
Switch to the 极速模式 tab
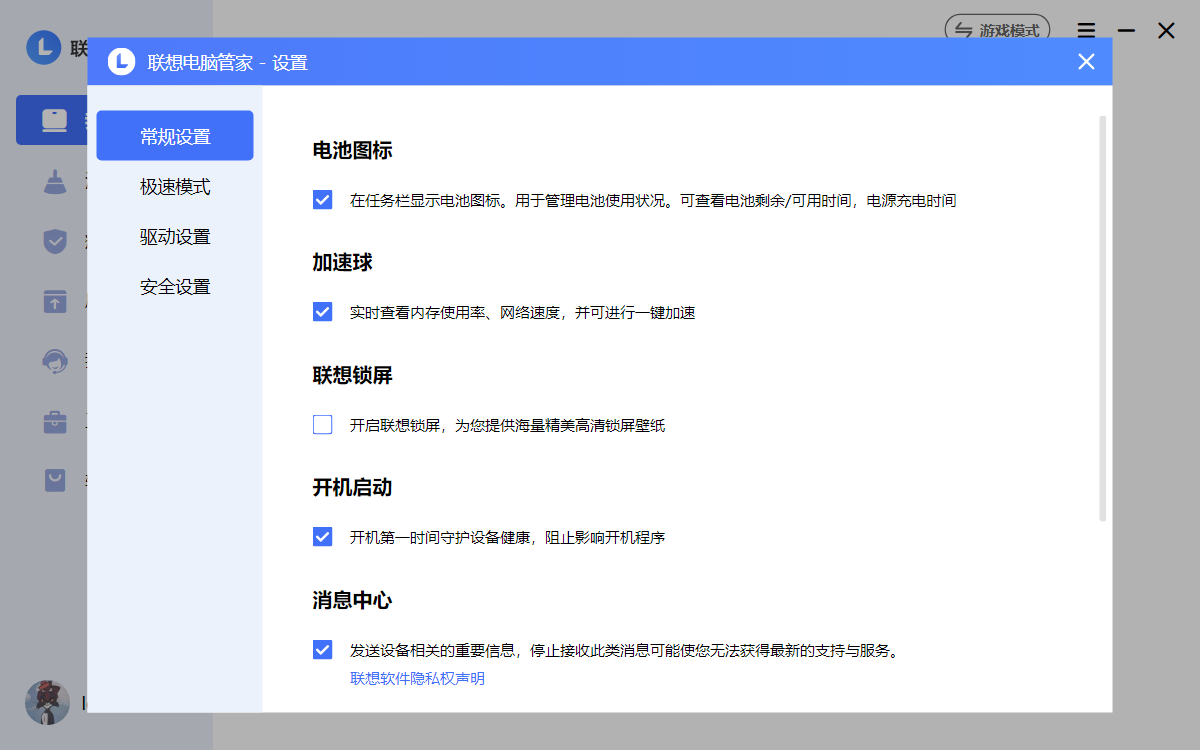click(x=175, y=187)
